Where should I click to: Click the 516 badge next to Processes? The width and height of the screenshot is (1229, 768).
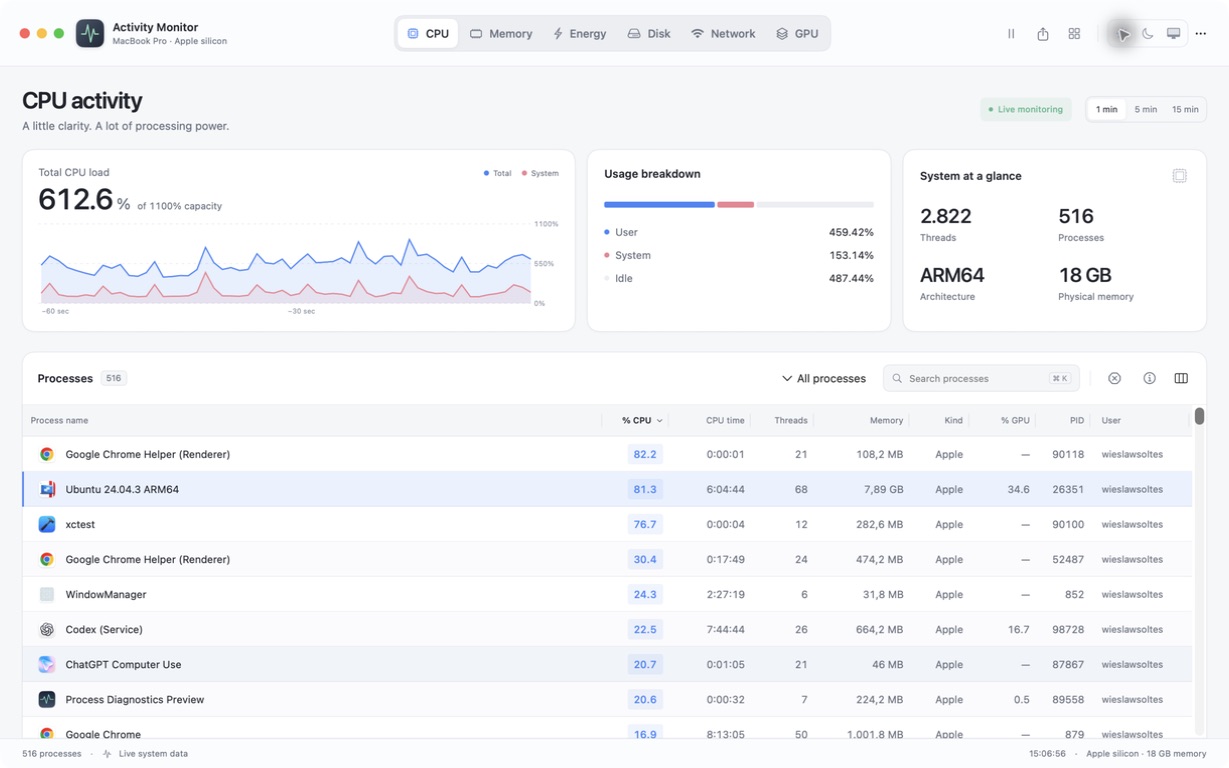click(114, 378)
